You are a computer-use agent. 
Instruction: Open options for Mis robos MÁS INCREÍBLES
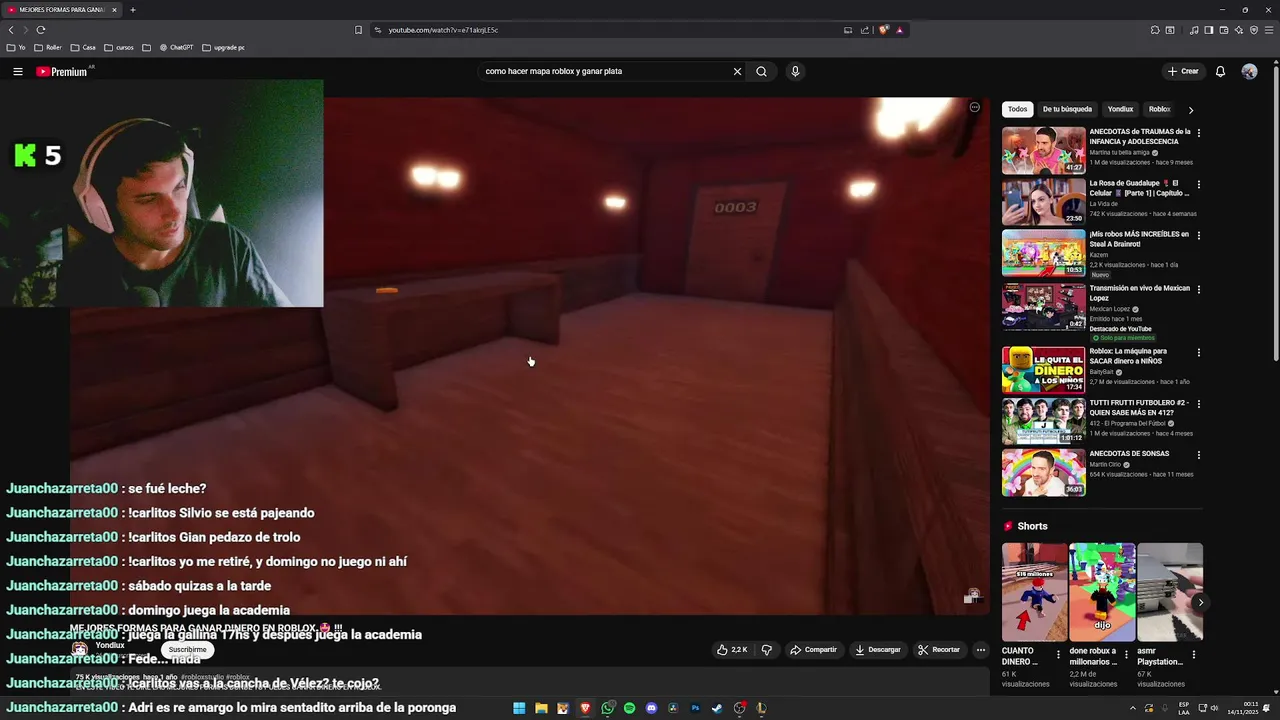1198,236
